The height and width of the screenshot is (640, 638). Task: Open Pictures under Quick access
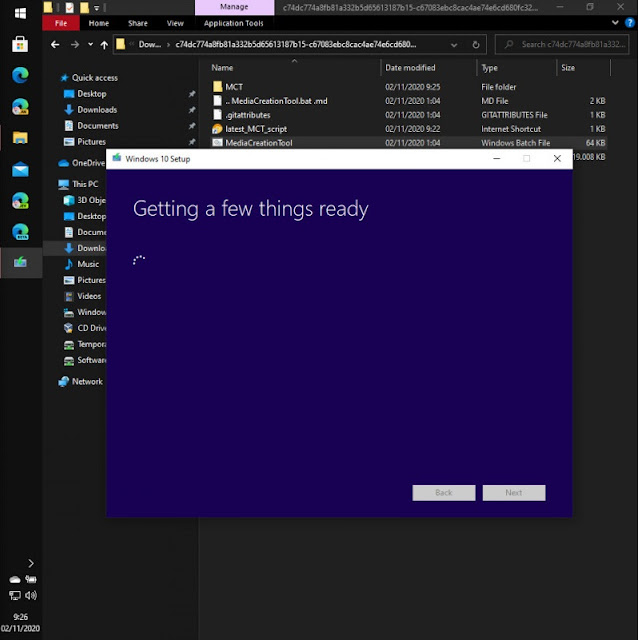pos(91,142)
